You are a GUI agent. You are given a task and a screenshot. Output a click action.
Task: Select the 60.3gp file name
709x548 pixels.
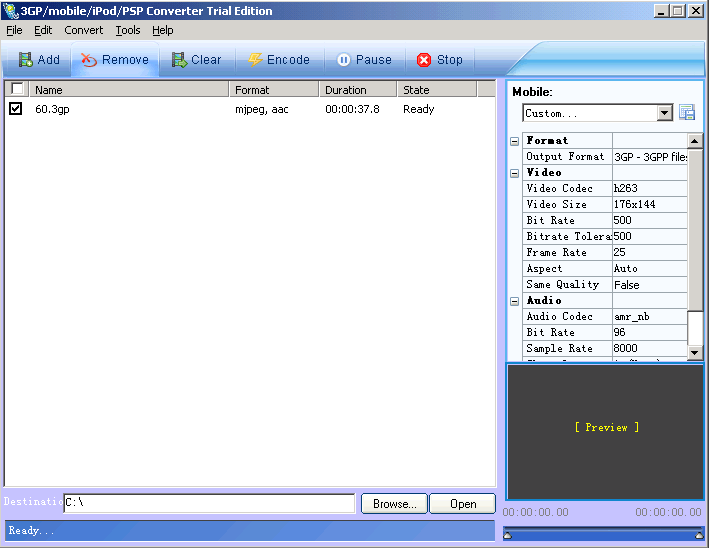(x=52, y=109)
